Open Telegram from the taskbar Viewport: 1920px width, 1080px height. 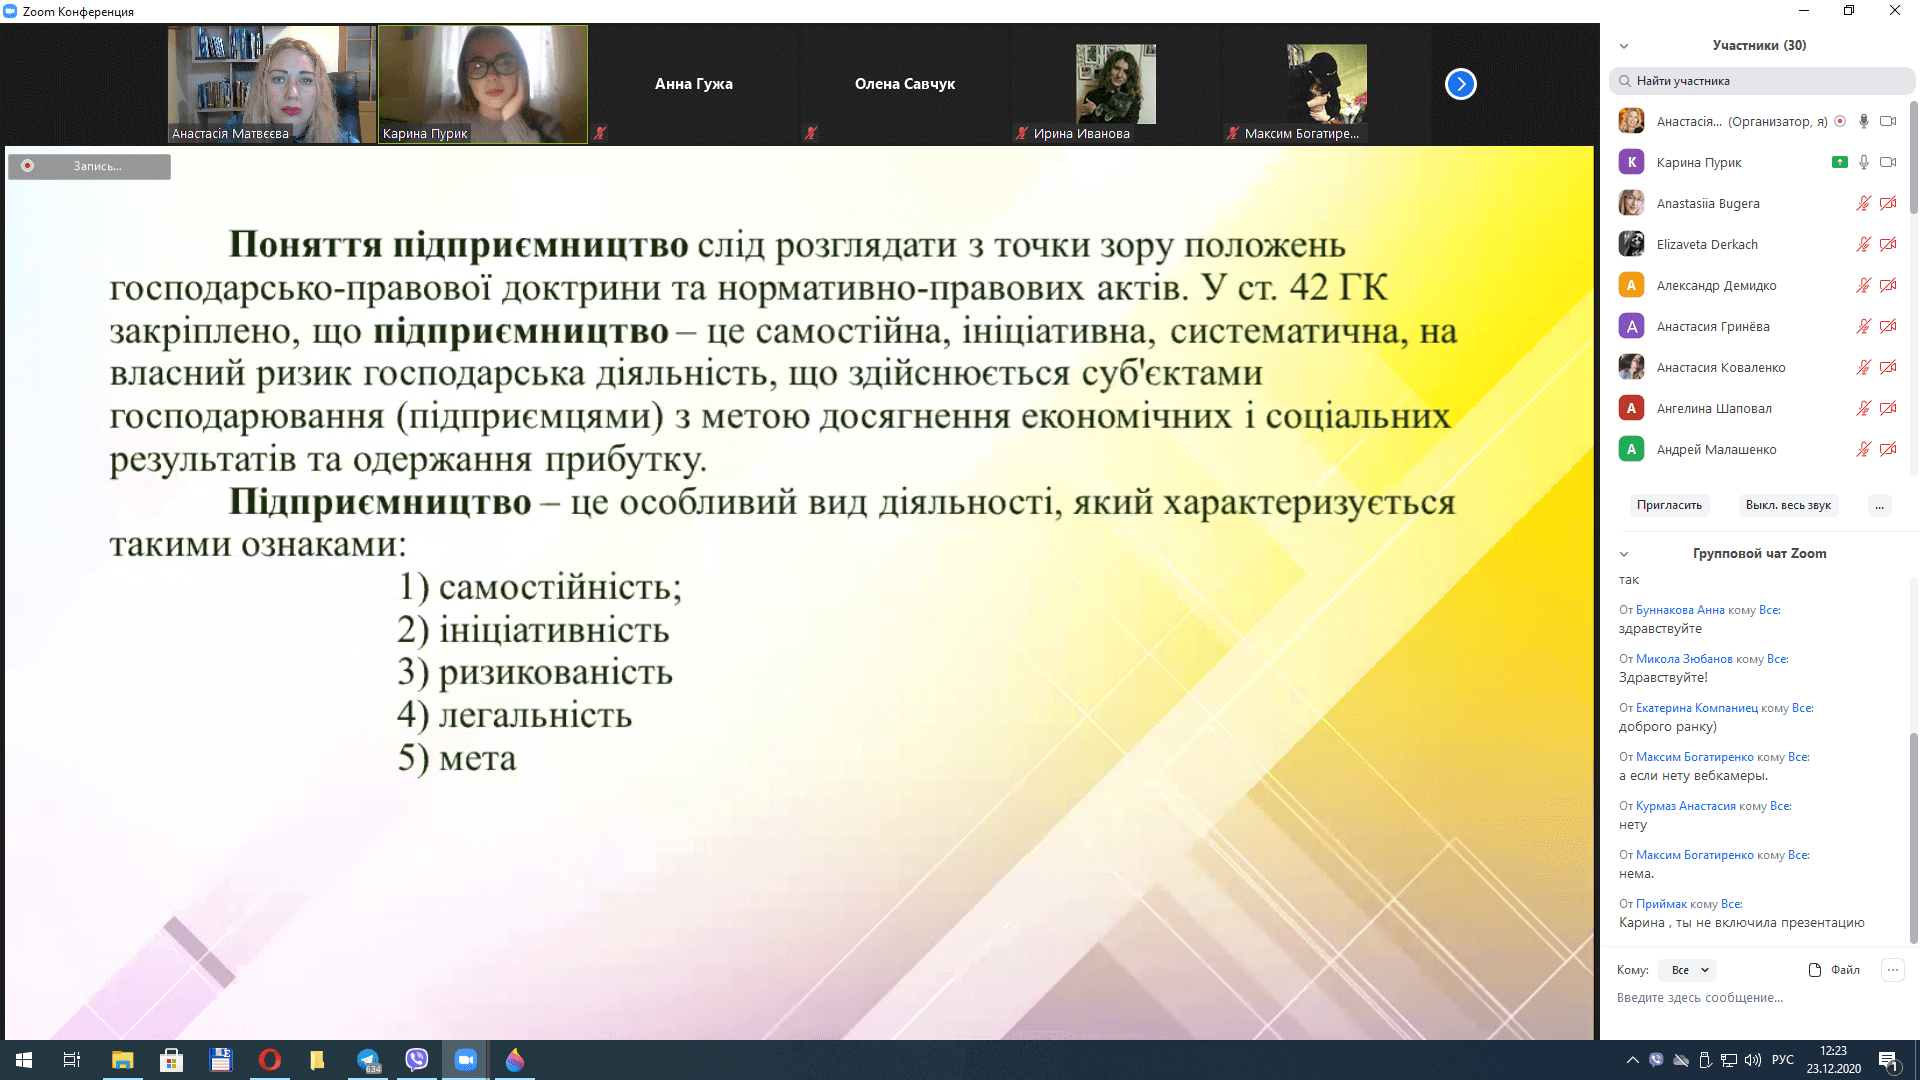[368, 1060]
